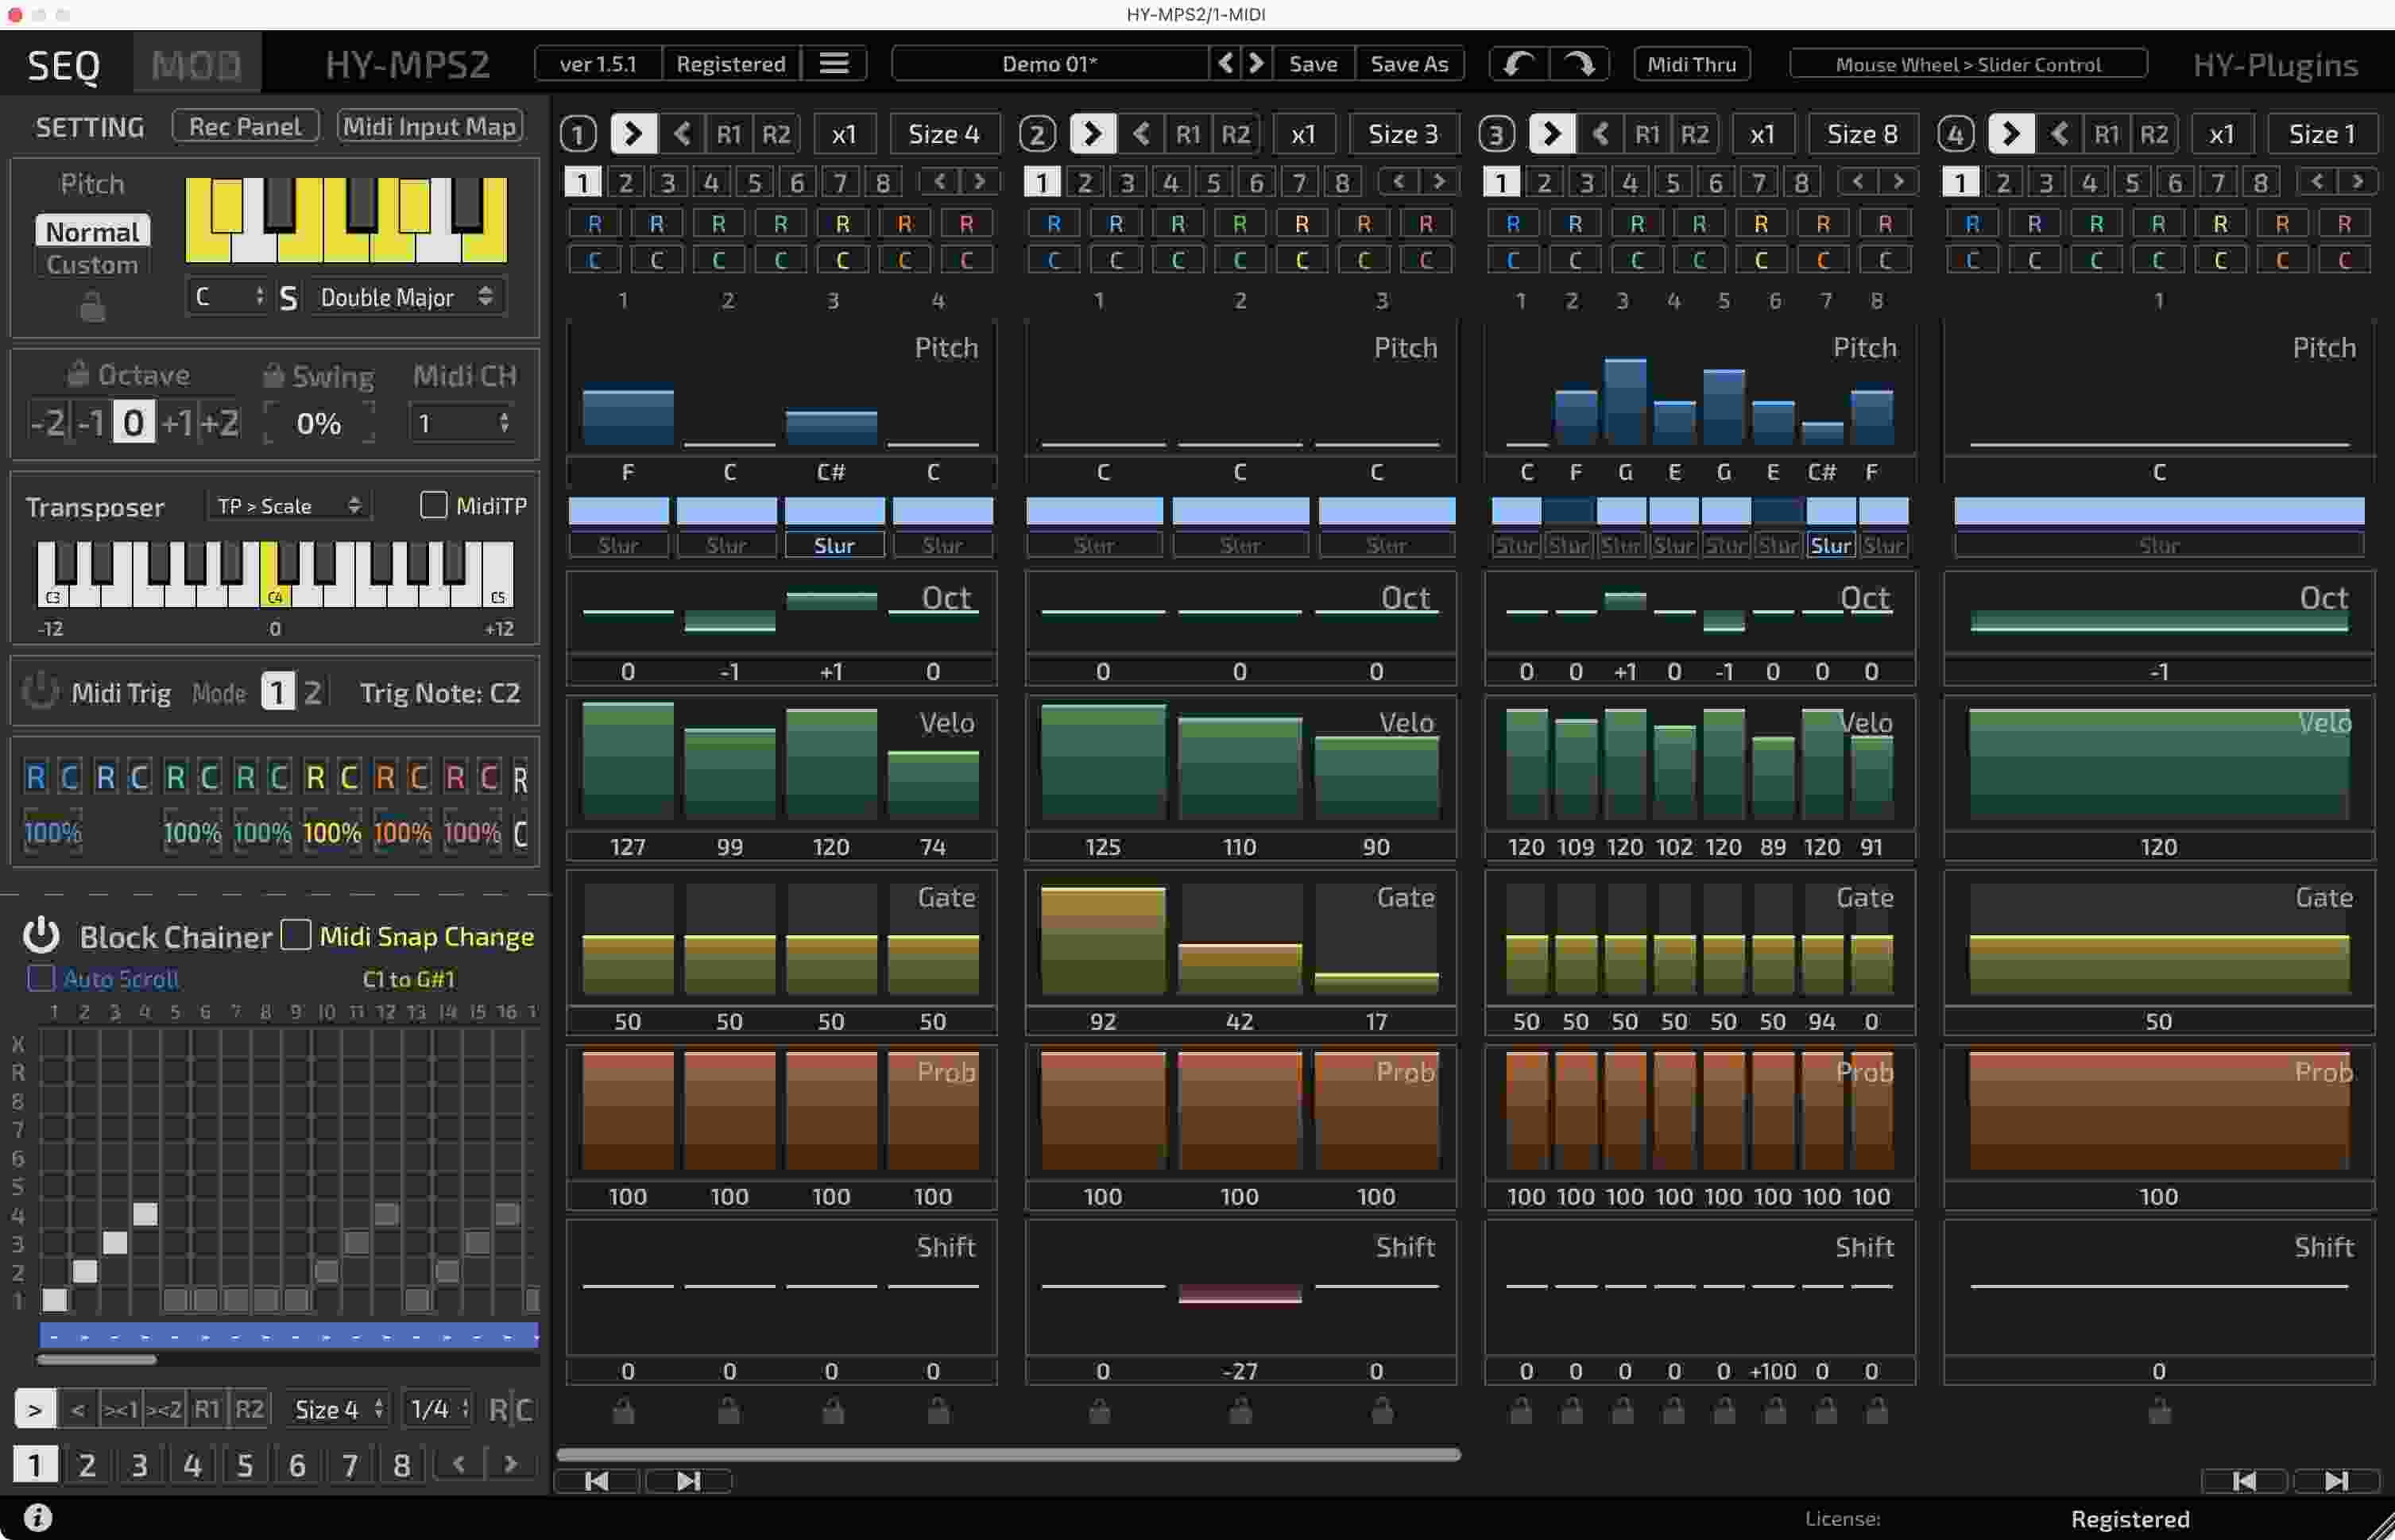The height and width of the screenshot is (1540, 2395).
Task: Open the hamburger menu icon
Action: 834,64
